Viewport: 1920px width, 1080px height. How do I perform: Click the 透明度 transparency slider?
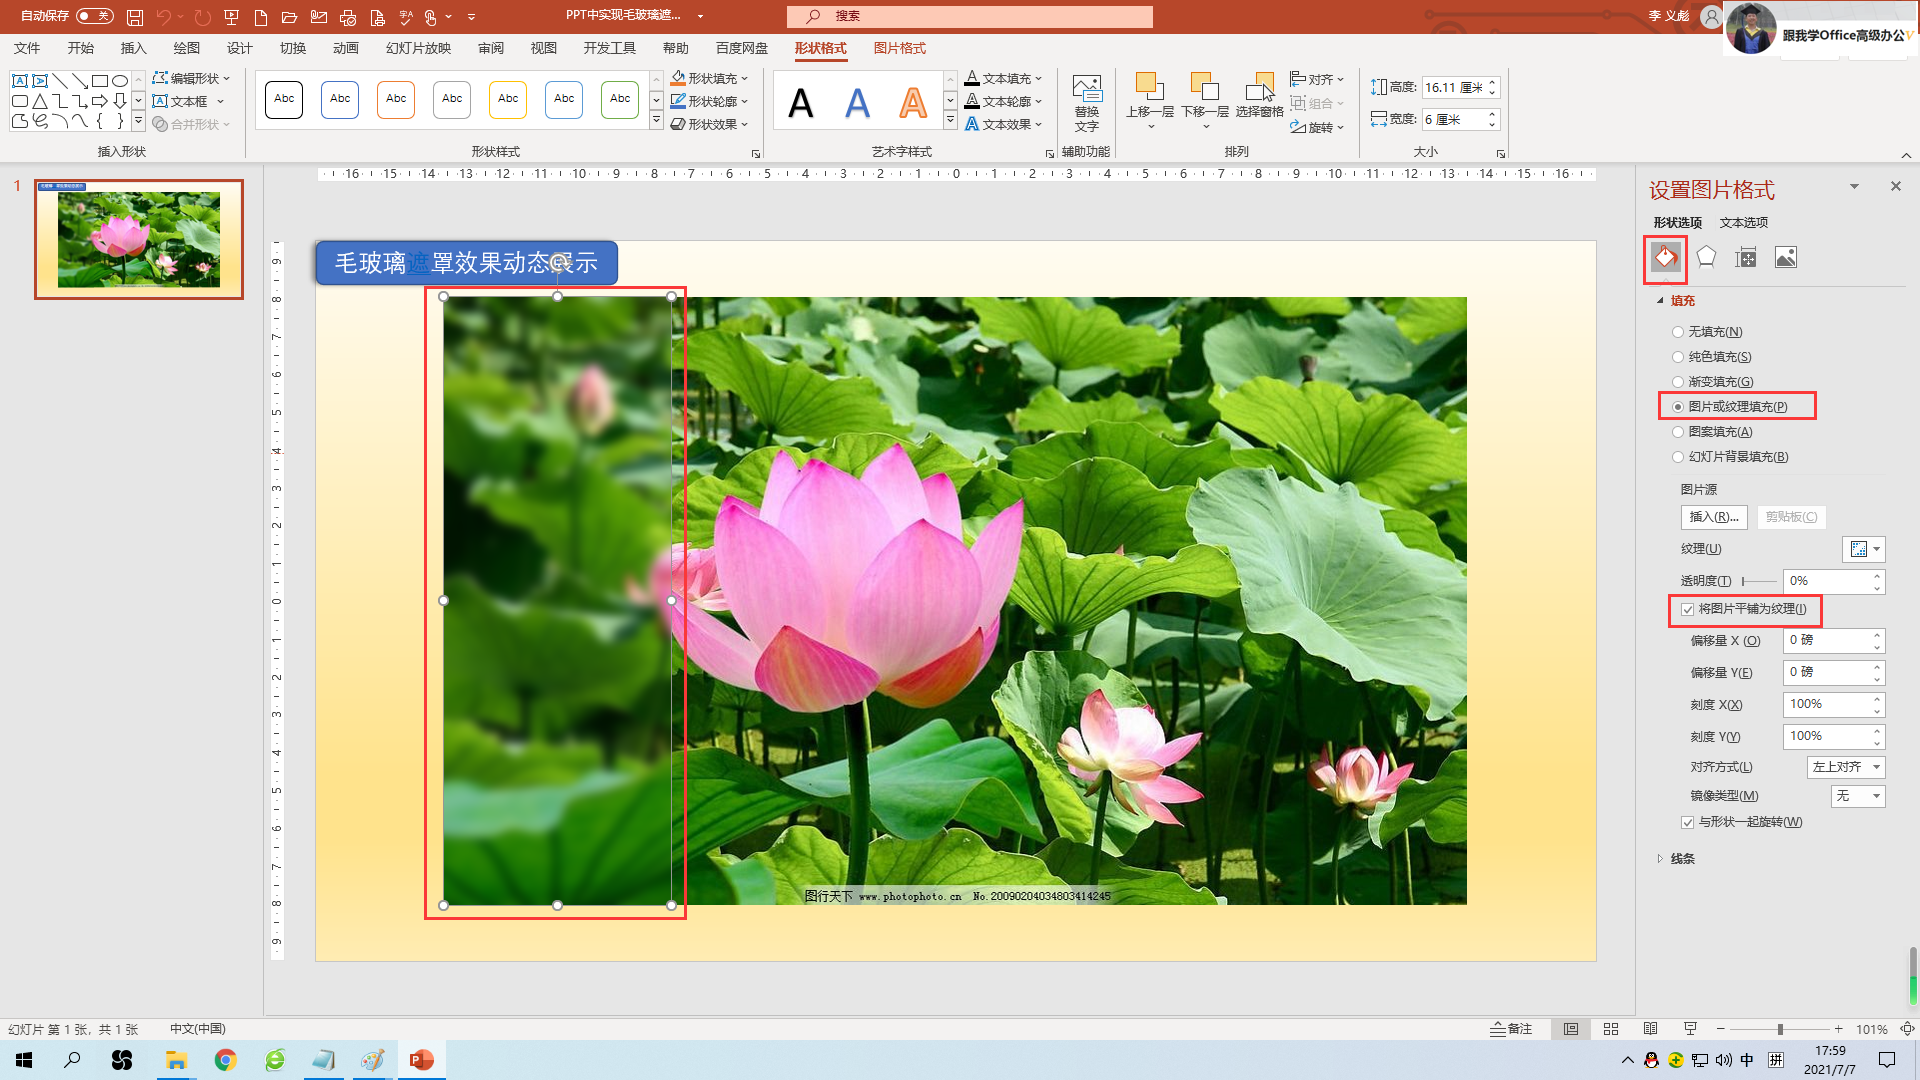[1759, 581]
